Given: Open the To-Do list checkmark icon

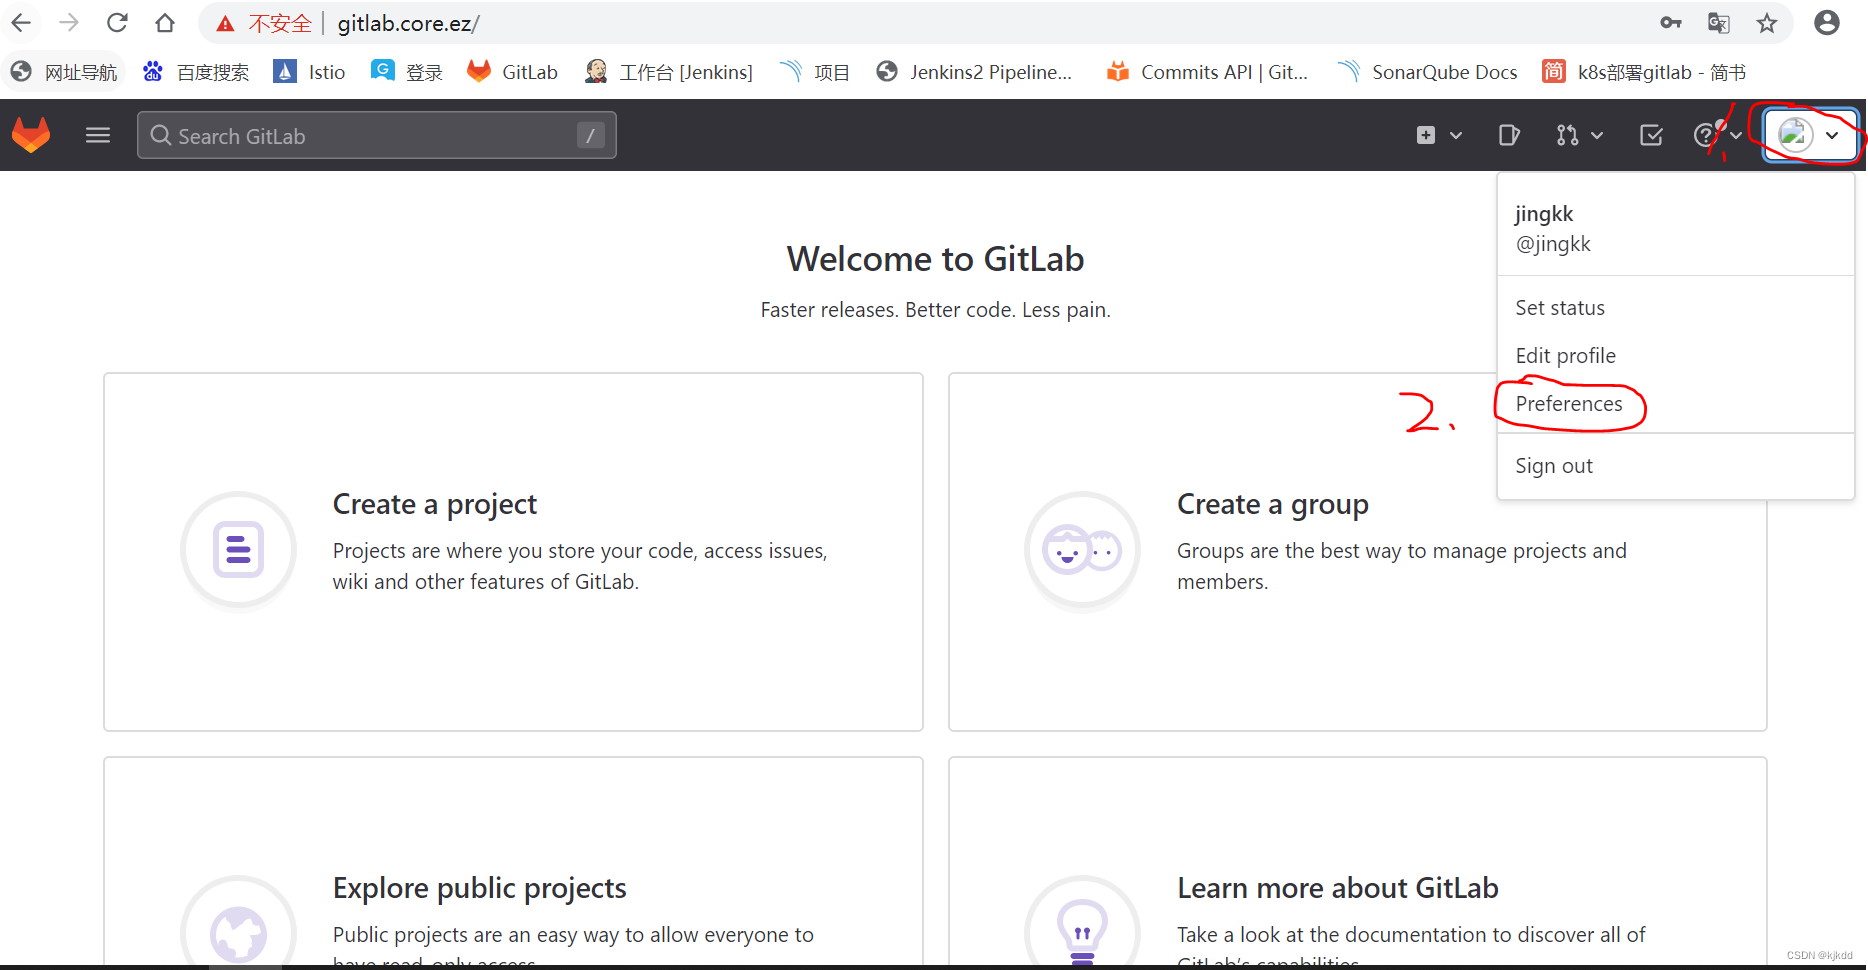Looking at the screenshot, I should (1651, 135).
